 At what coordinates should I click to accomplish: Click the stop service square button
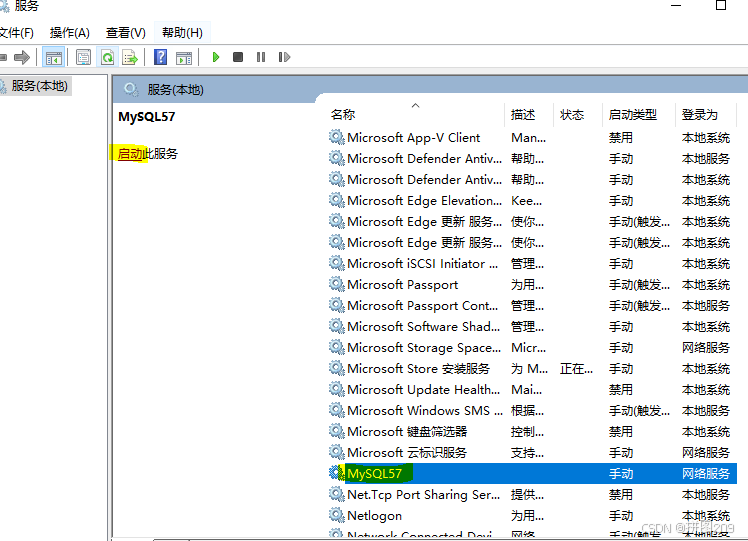click(238, 57)
